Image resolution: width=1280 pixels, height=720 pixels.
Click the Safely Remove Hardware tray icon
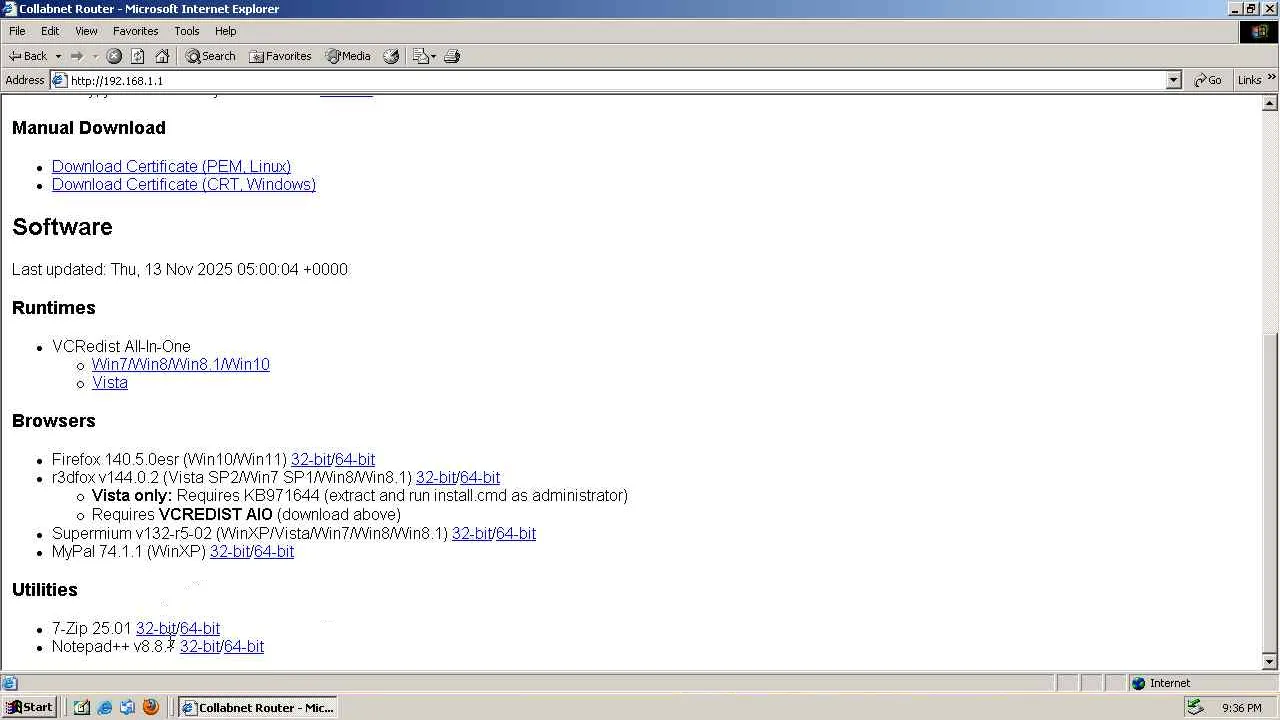pyautogui.click(x=1194, y=707)
